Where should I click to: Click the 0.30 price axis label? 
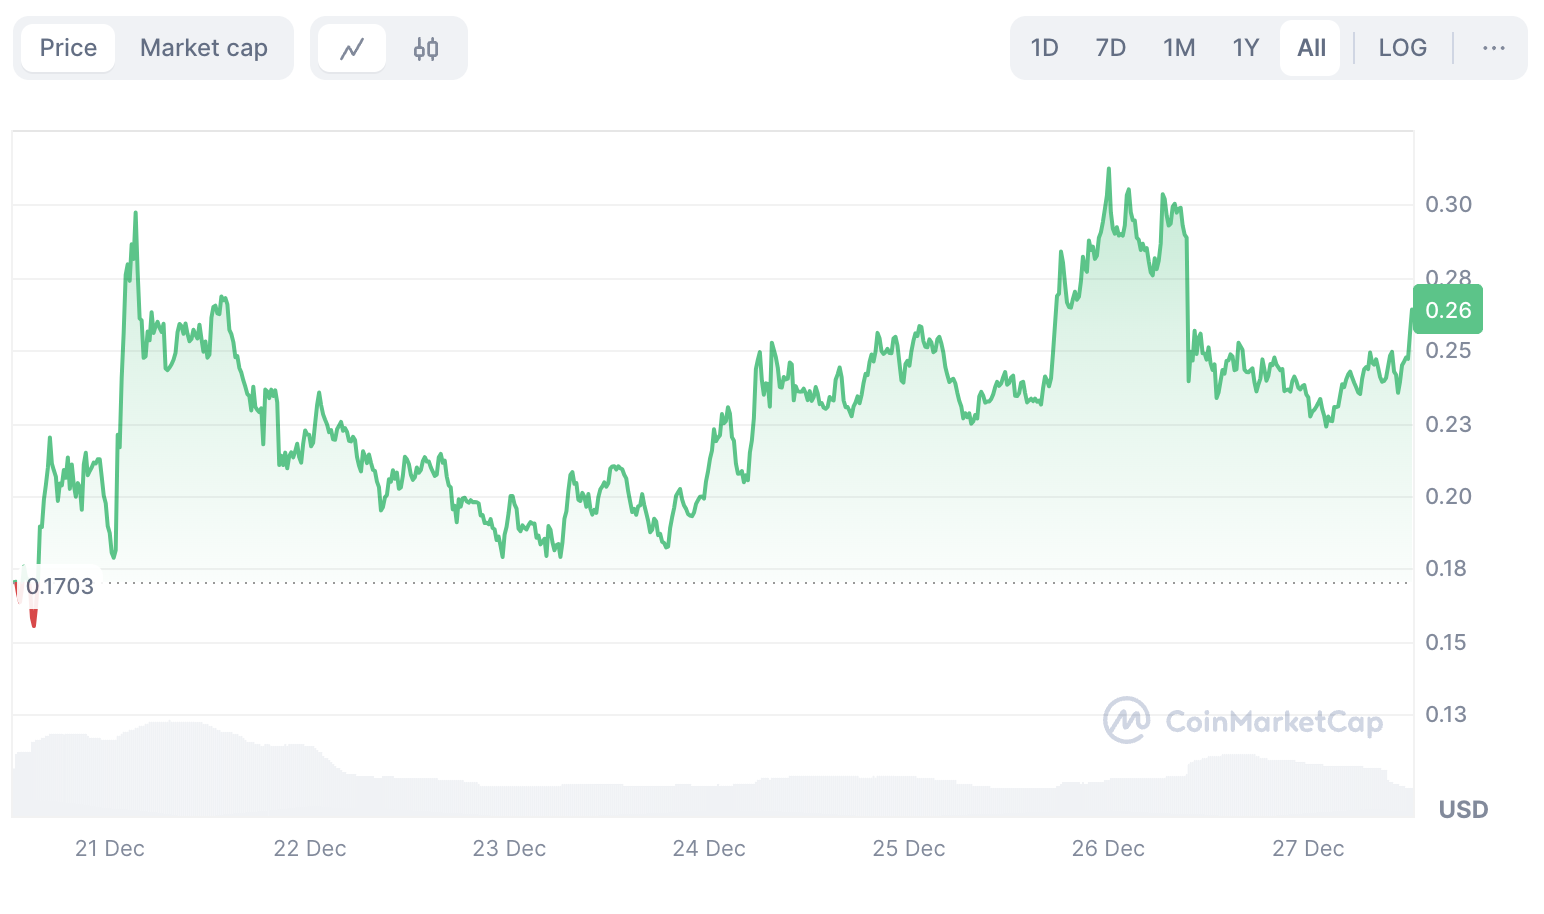coord(1448,205)
